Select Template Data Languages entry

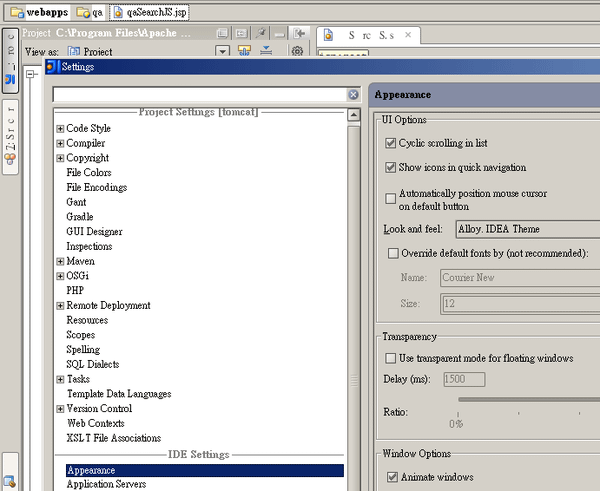(119, 394)
